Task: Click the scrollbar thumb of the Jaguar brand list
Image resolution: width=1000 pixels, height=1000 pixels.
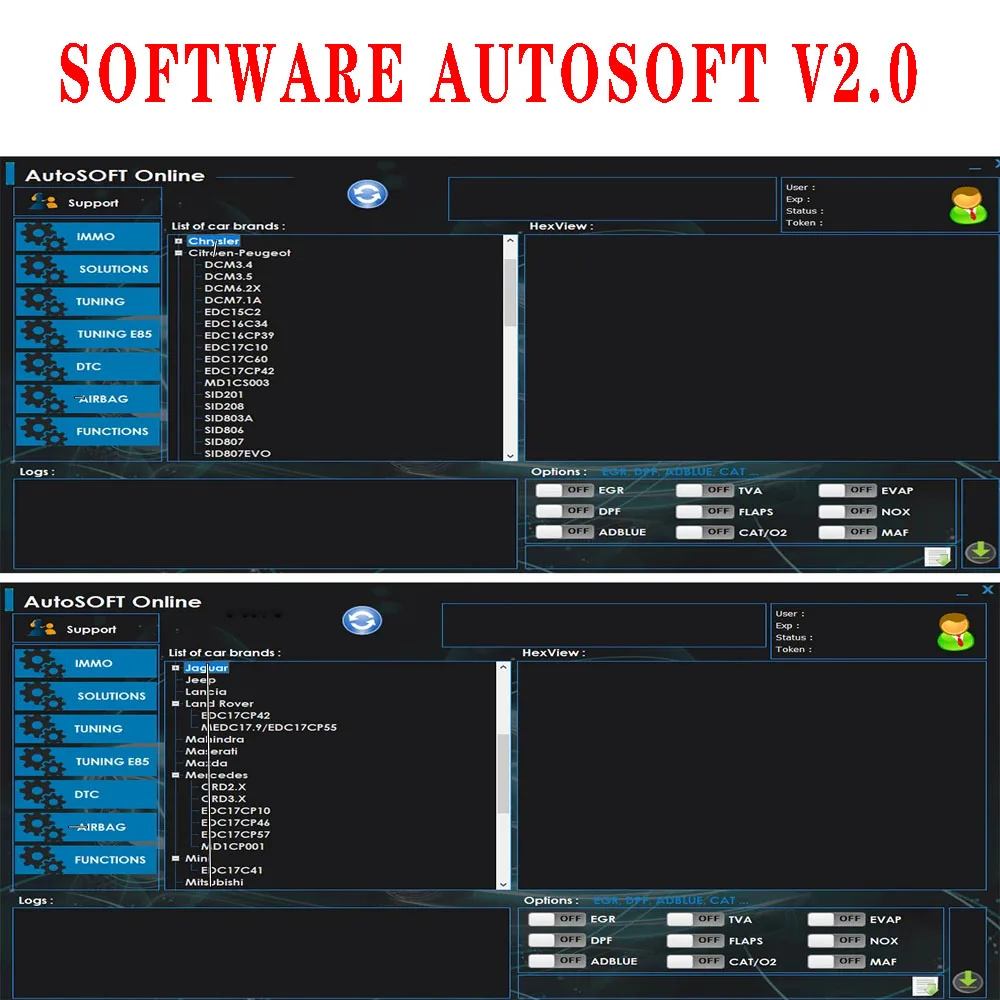Action: [503, 773]
